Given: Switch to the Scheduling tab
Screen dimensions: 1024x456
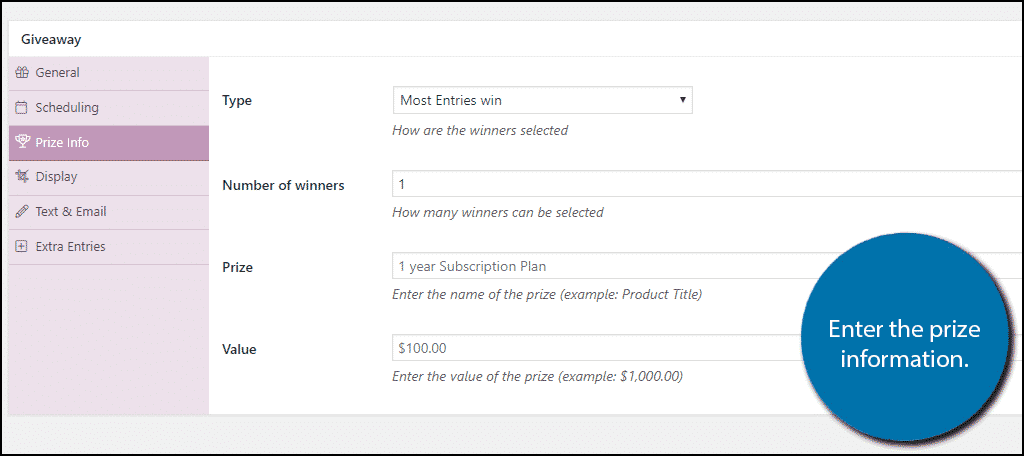Looking at the screenshot, I should [67, 108].
